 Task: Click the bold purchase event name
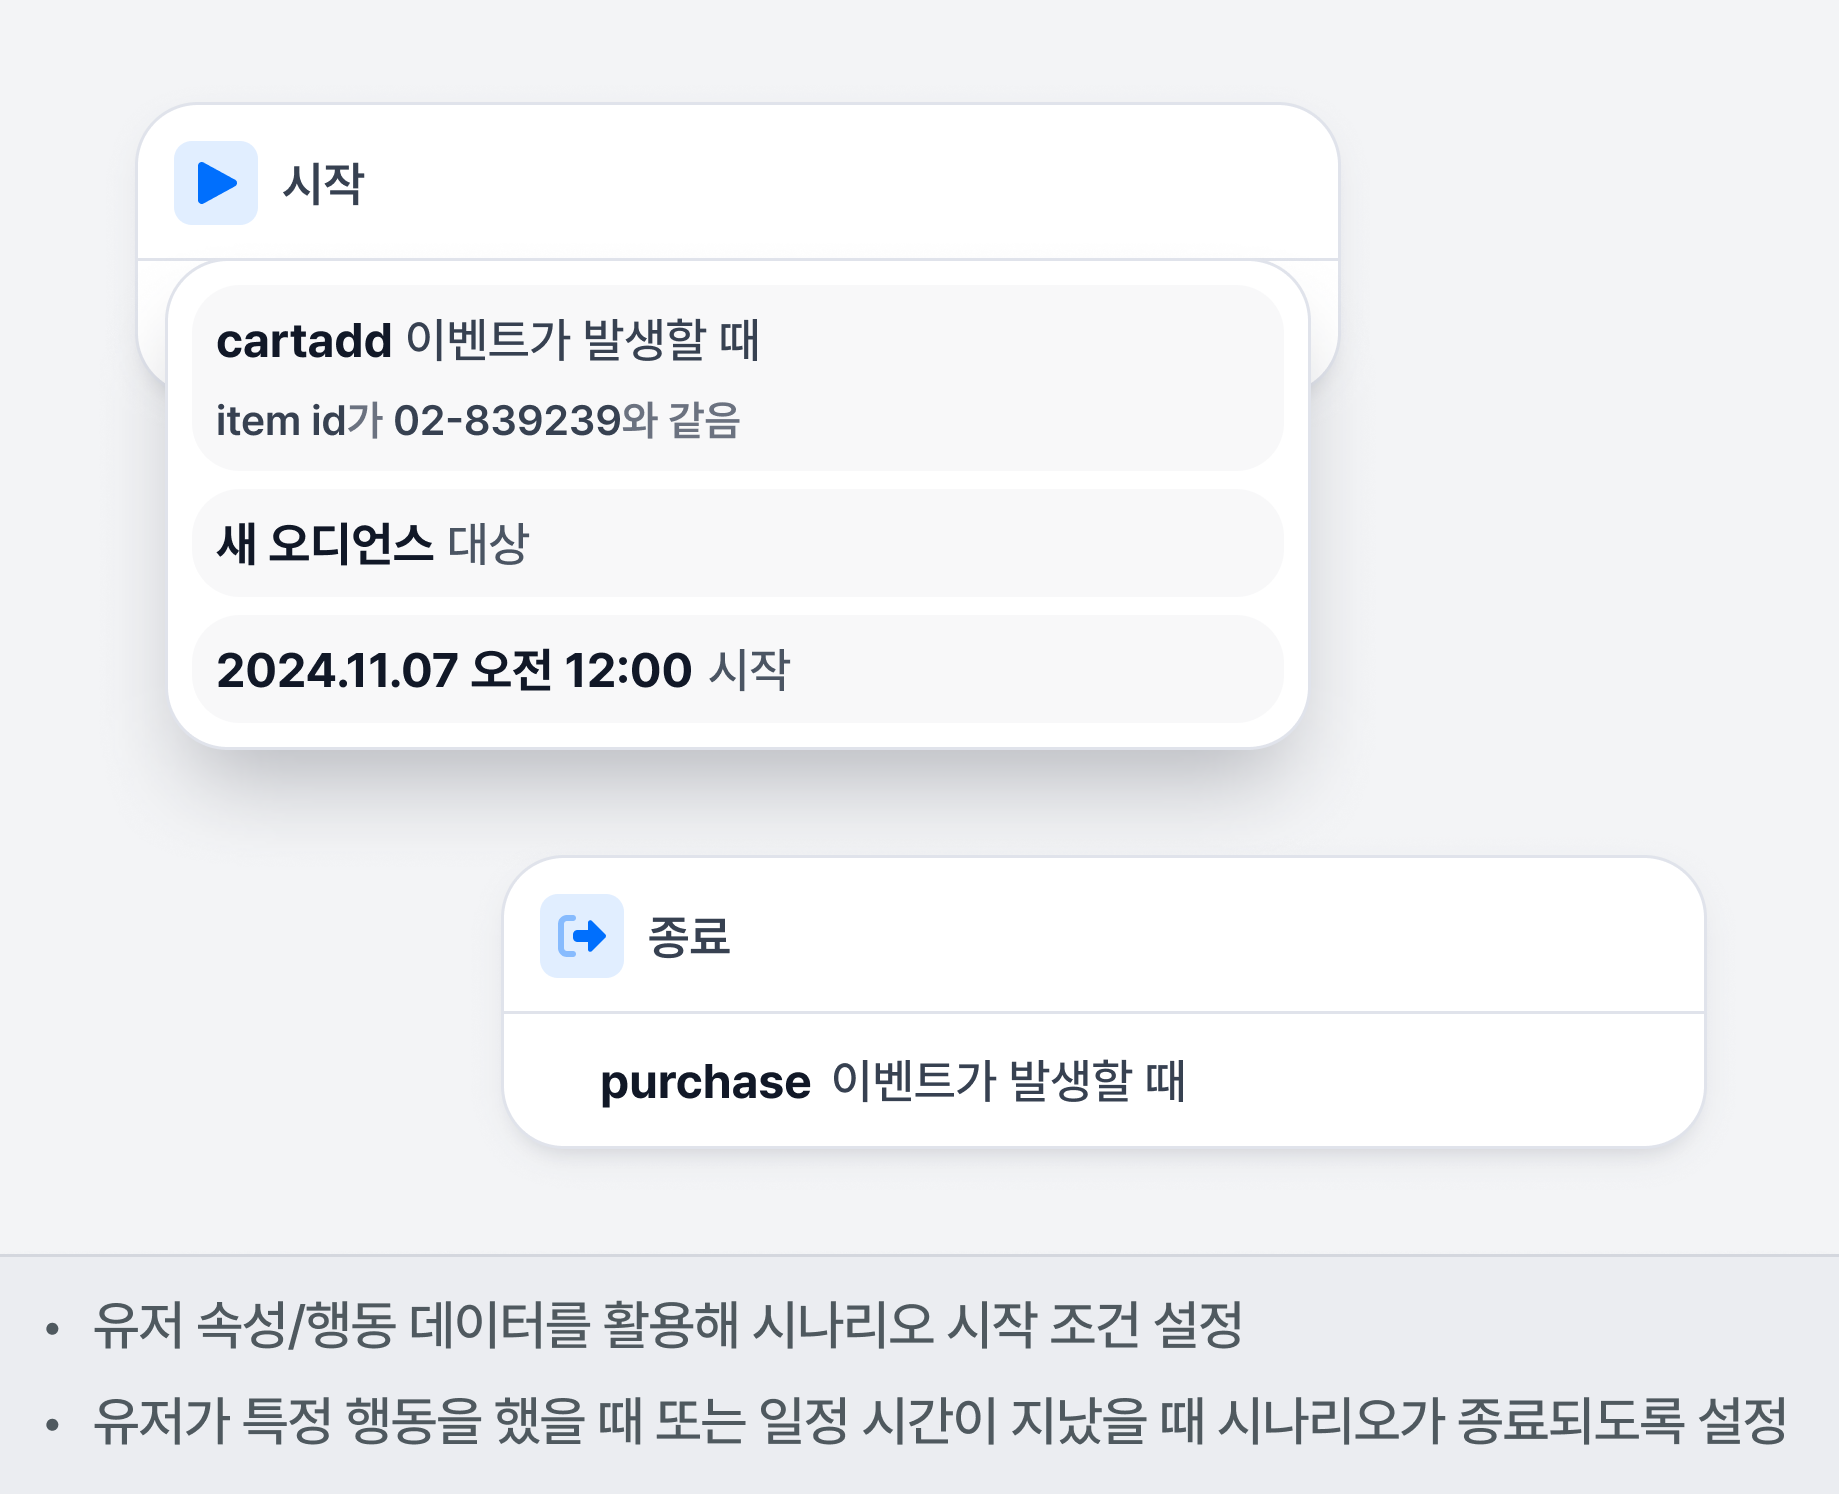[705, 1082]
